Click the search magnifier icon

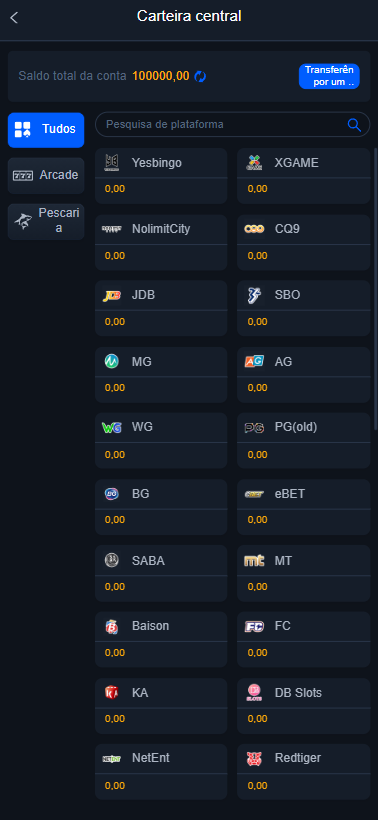coord(354,124)
